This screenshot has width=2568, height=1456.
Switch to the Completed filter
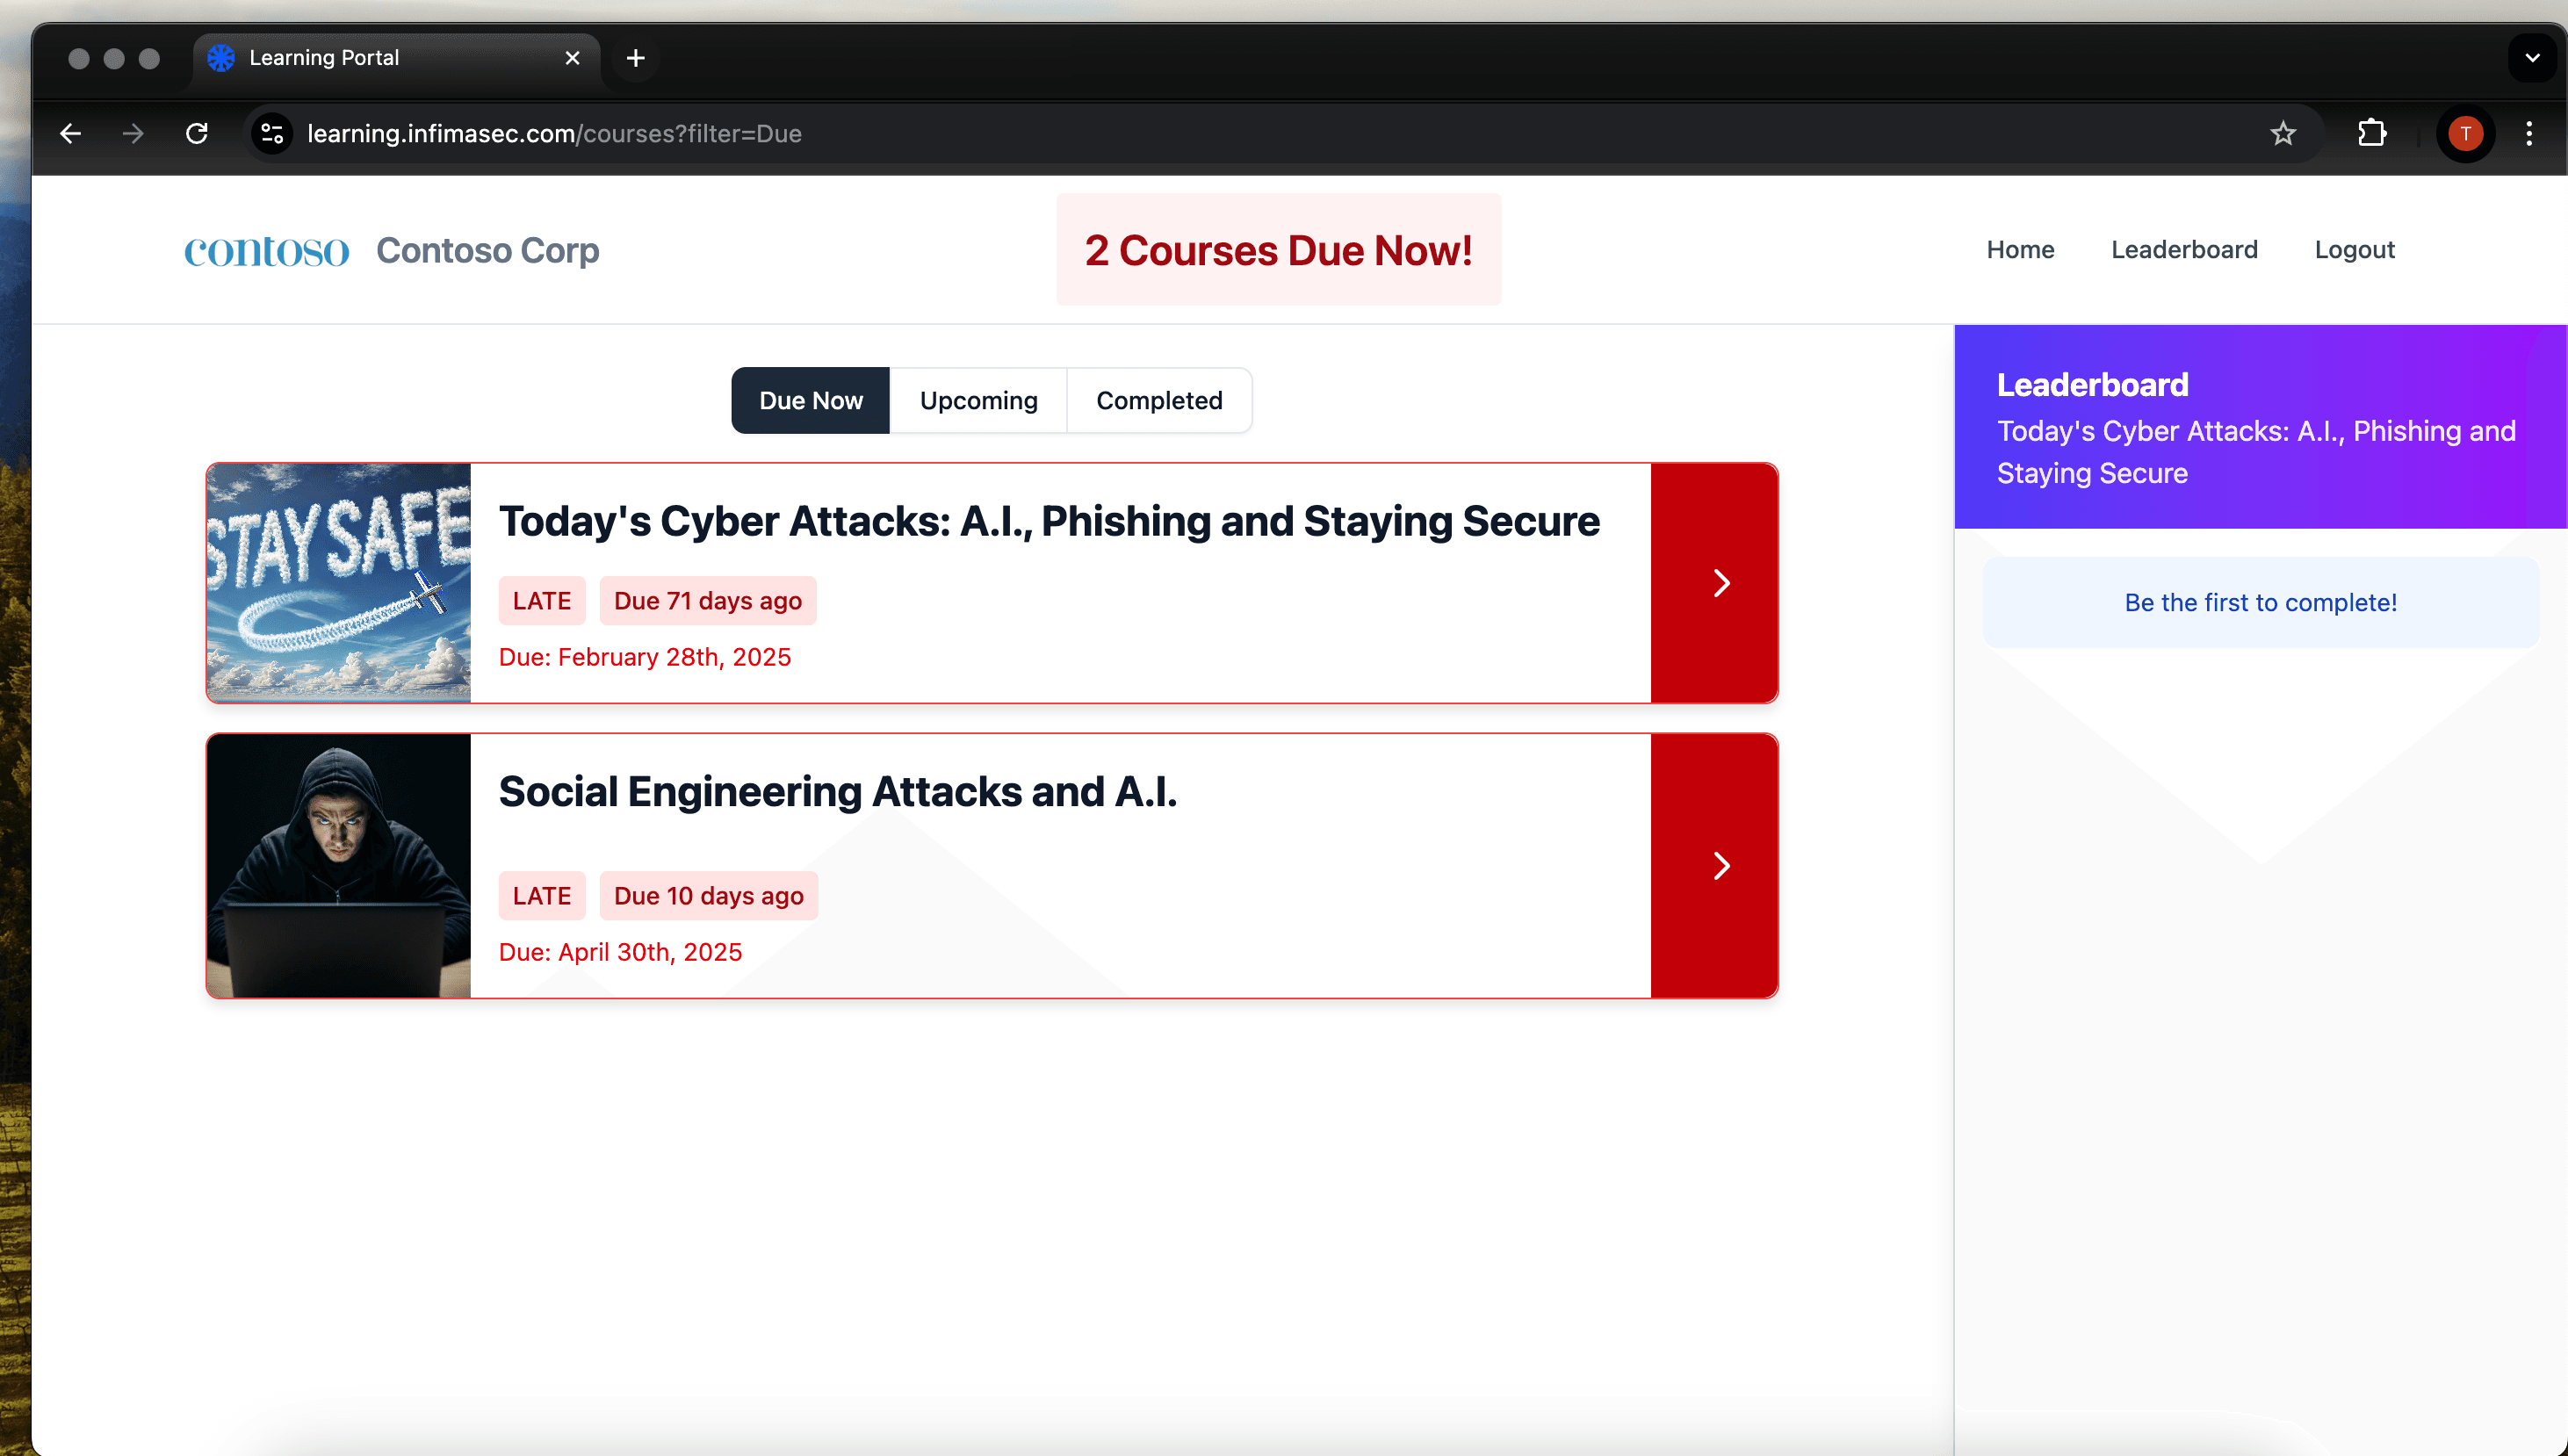[1159, 400]
